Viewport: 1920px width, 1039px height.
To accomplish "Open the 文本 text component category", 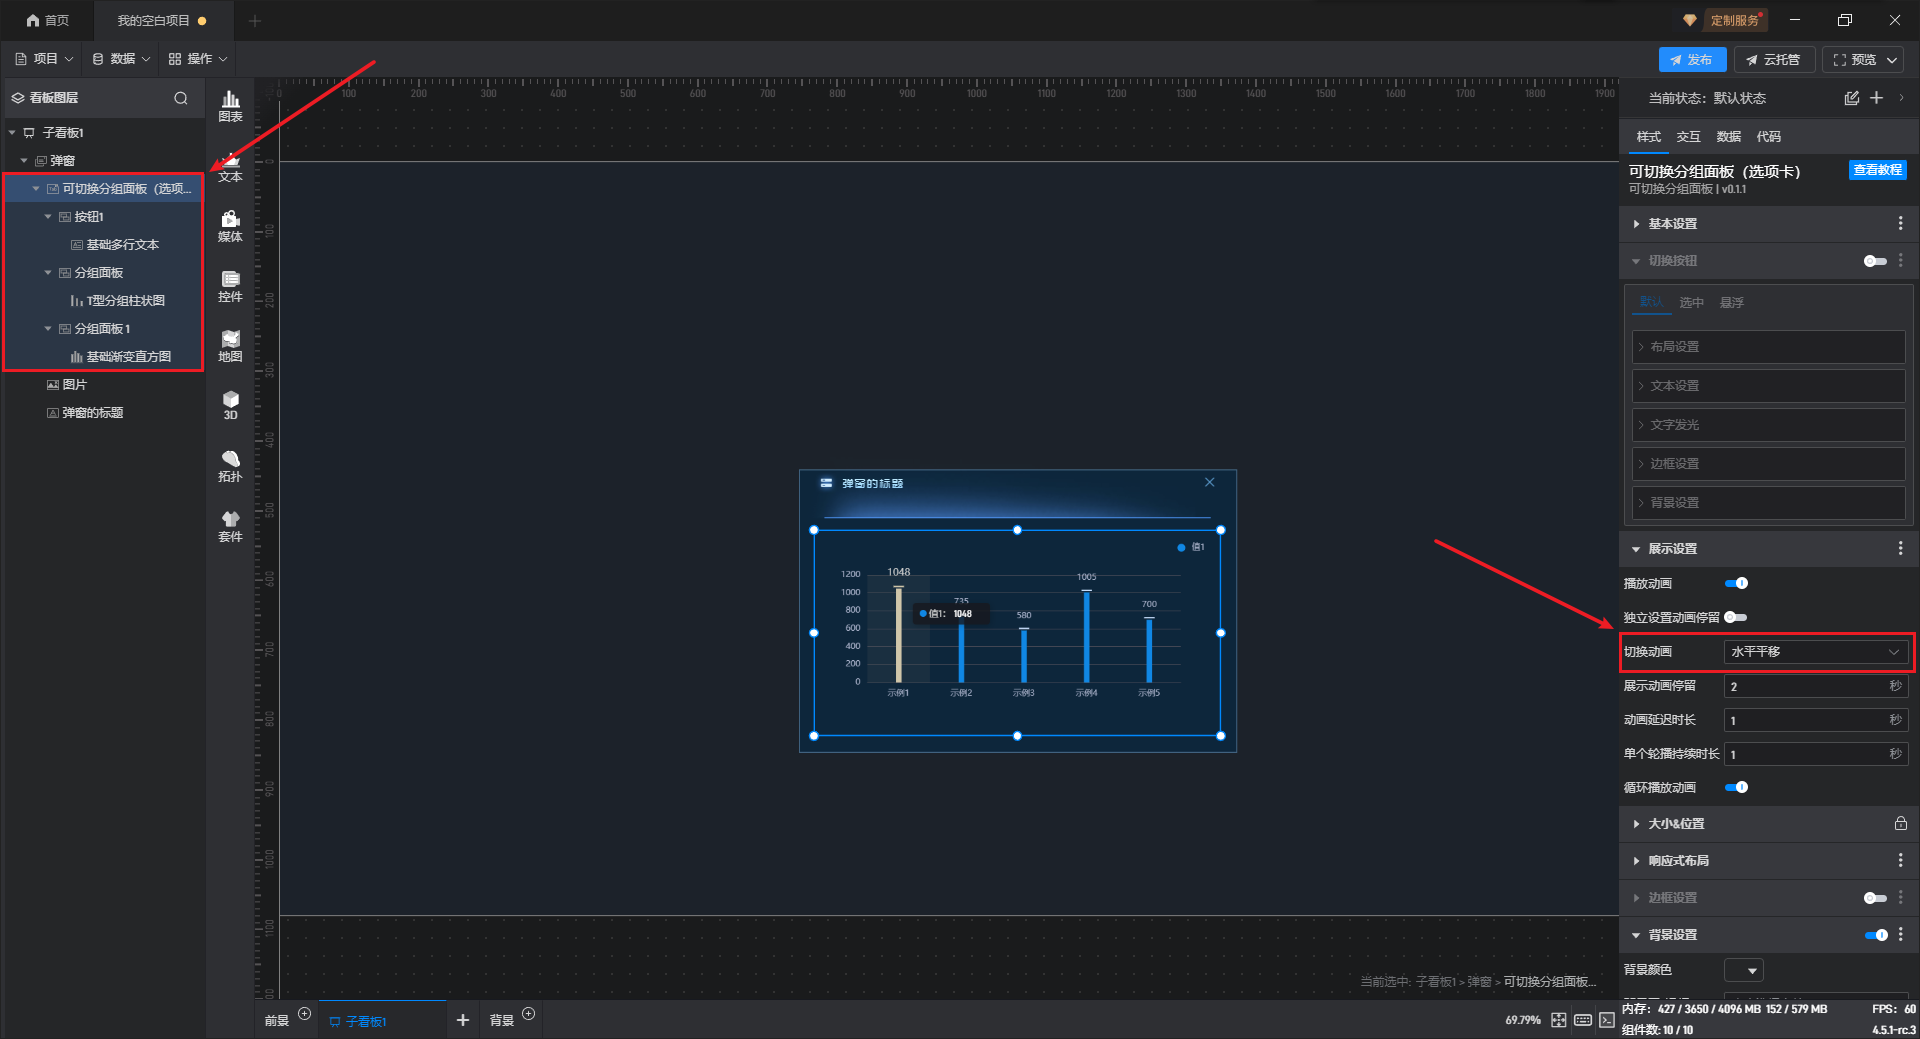I will [230, 167].
